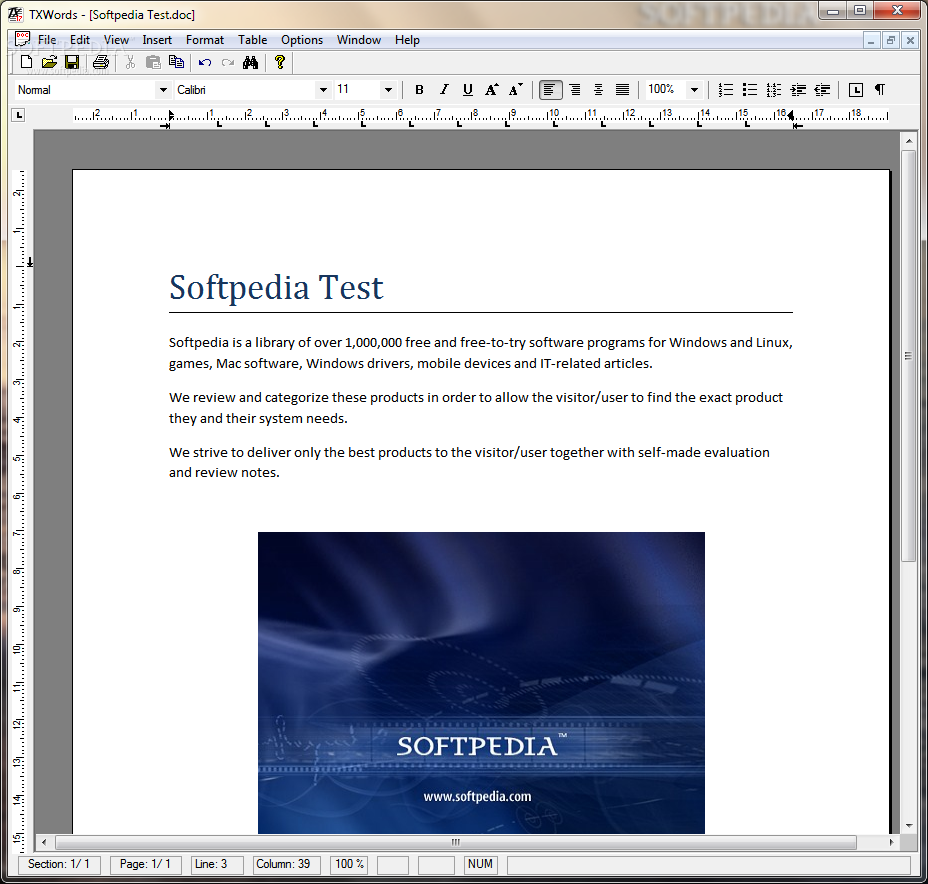
Task: Create a new document with toolbar icon
Action: point(26,62)
